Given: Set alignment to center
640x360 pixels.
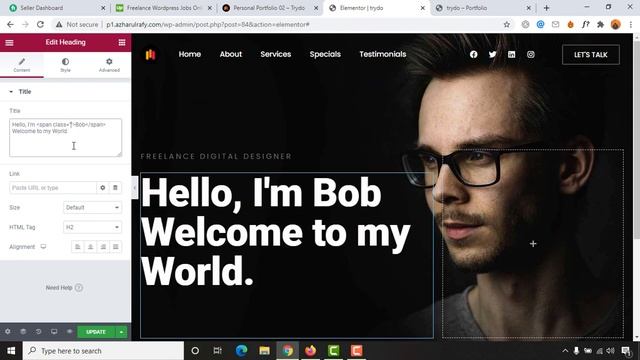Looking at the screenshot, I should click(90, 247).
